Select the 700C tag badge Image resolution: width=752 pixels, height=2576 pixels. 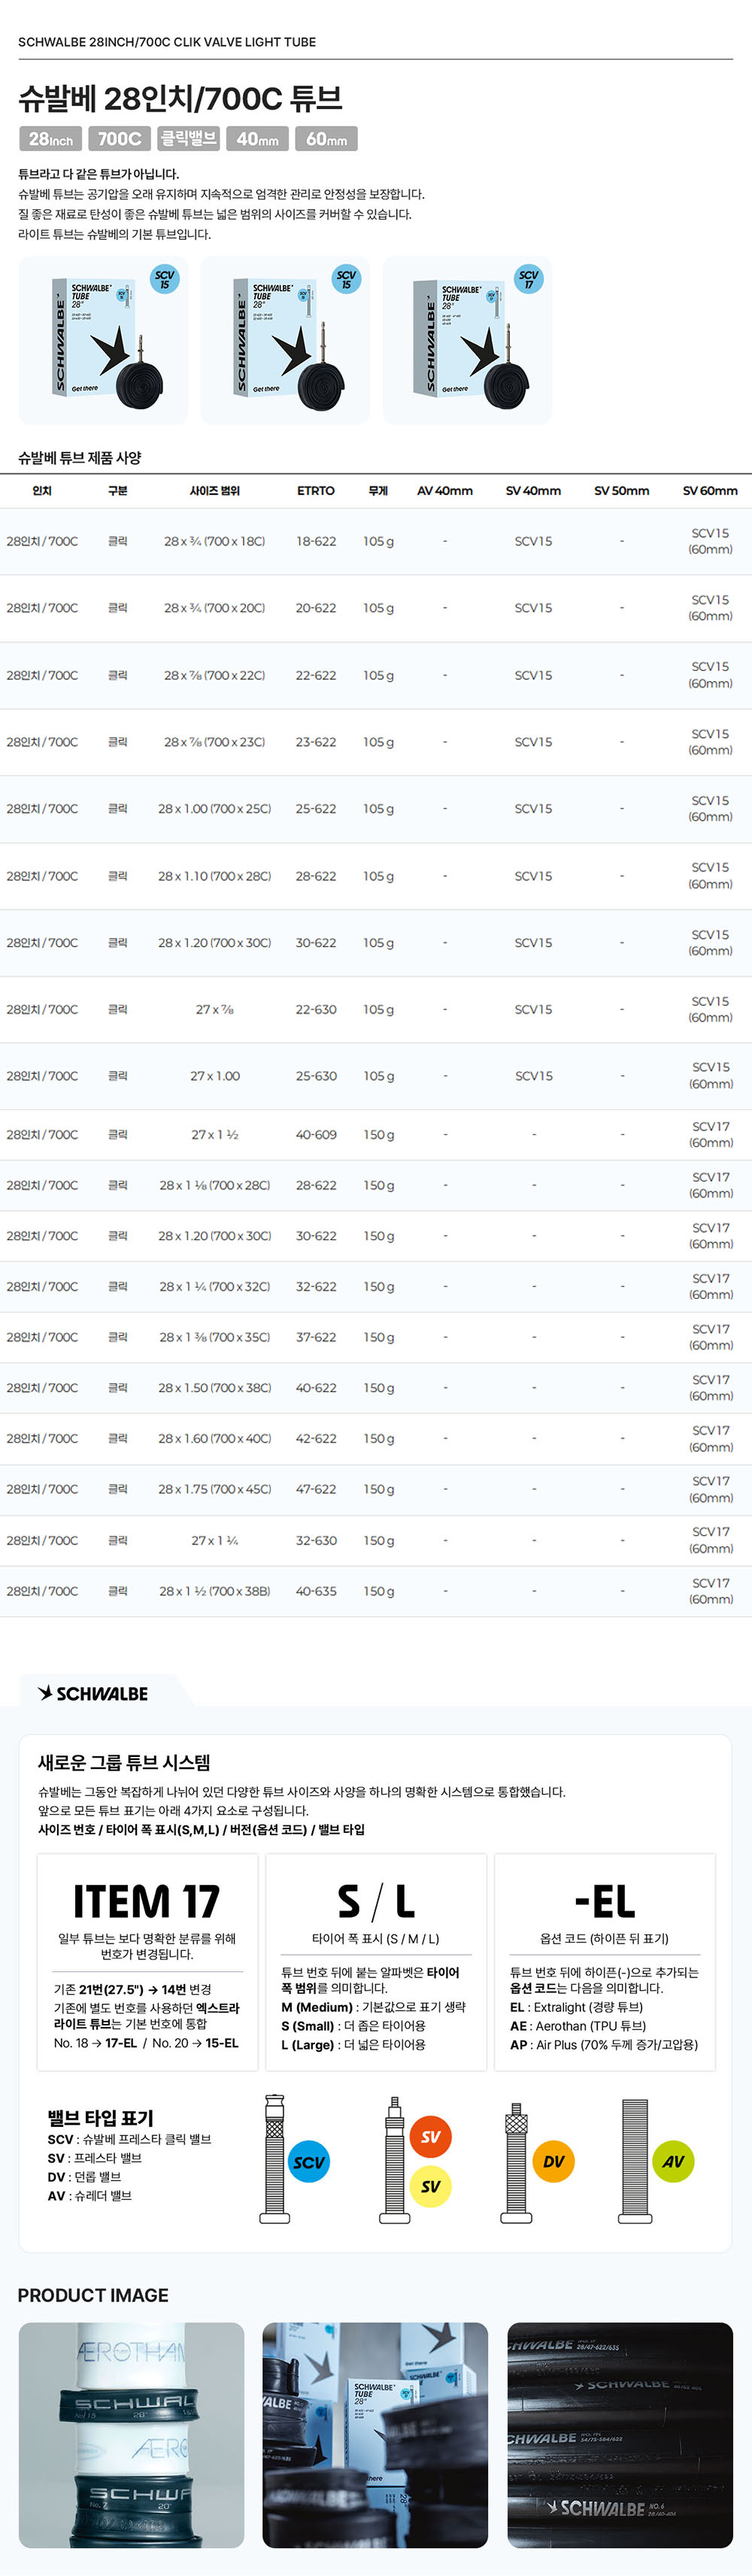[x=119, y=139]
